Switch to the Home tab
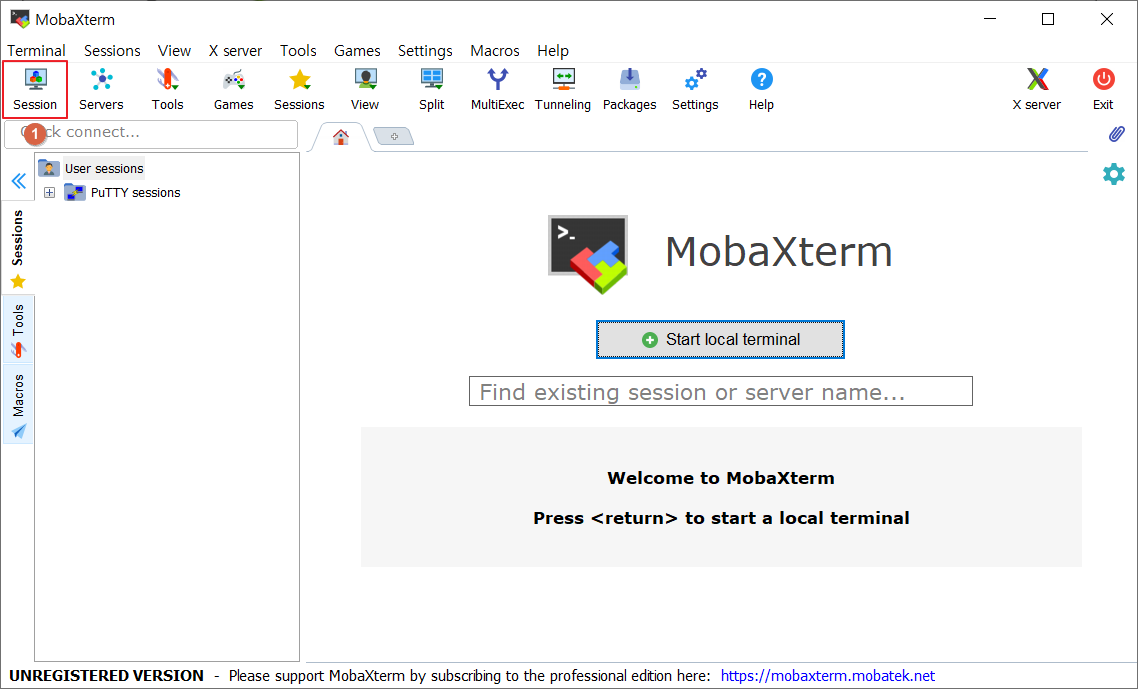The width and height of the screenshot is (1138, 689). 340,136
